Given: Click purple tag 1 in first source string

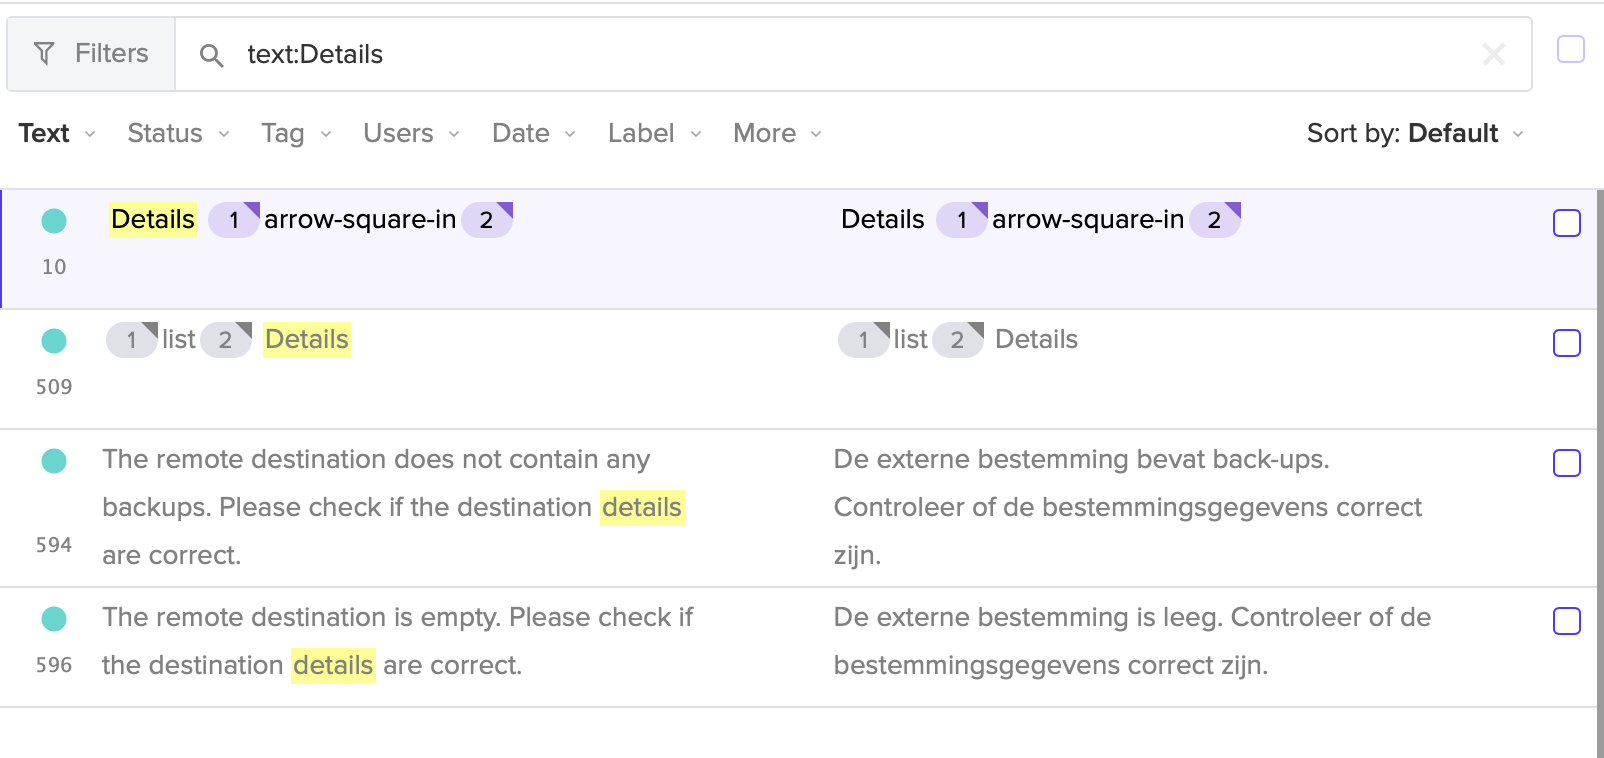Looking at the screenshot, I should pos(234,220).
